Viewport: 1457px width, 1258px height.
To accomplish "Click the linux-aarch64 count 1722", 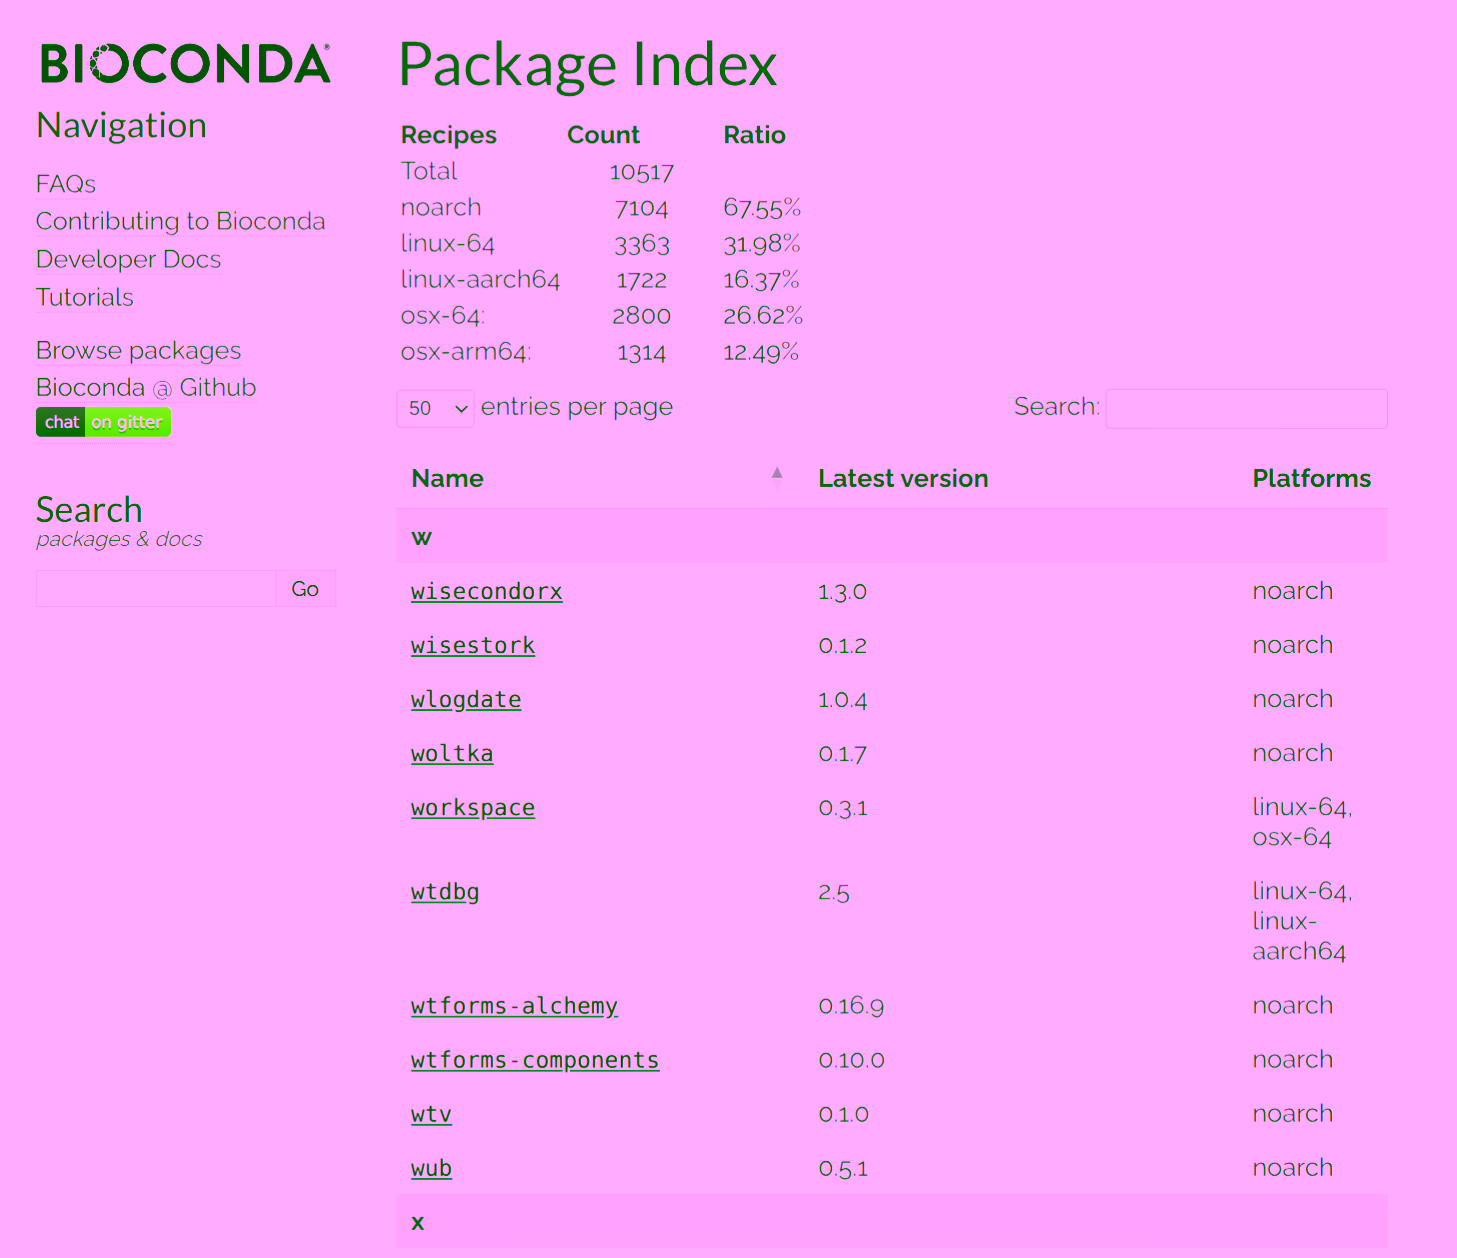I will tap(641, 280).
